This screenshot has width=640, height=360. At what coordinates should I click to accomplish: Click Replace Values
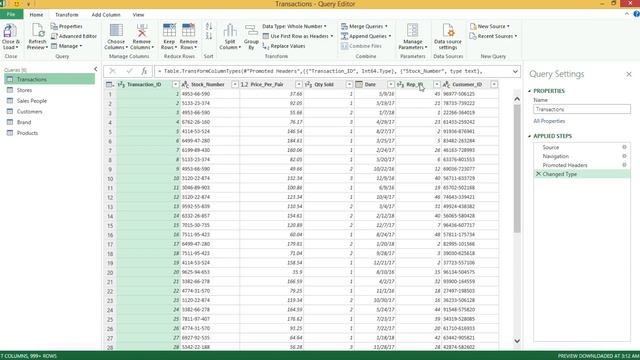(x=284, y=46)
